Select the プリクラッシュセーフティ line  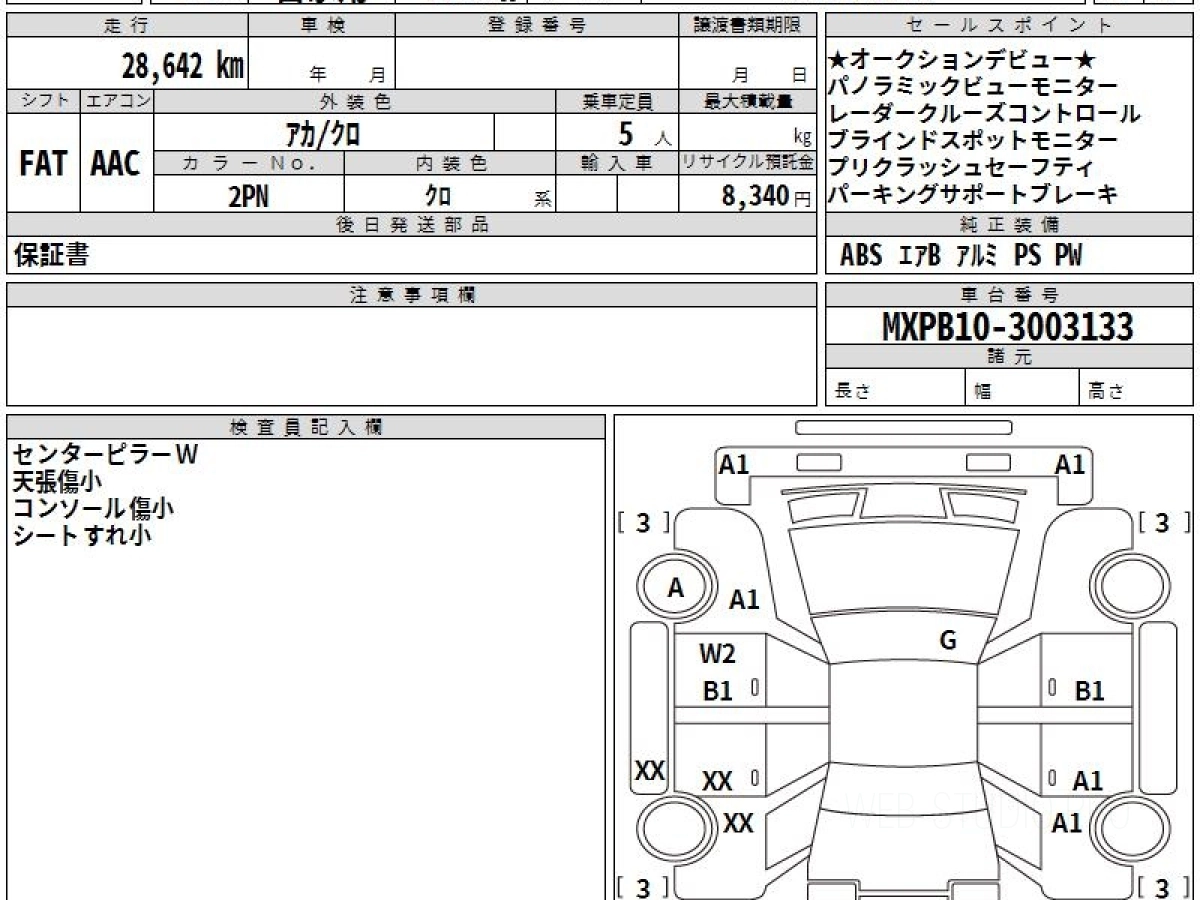pyautogui.click(x=961, y=168)
